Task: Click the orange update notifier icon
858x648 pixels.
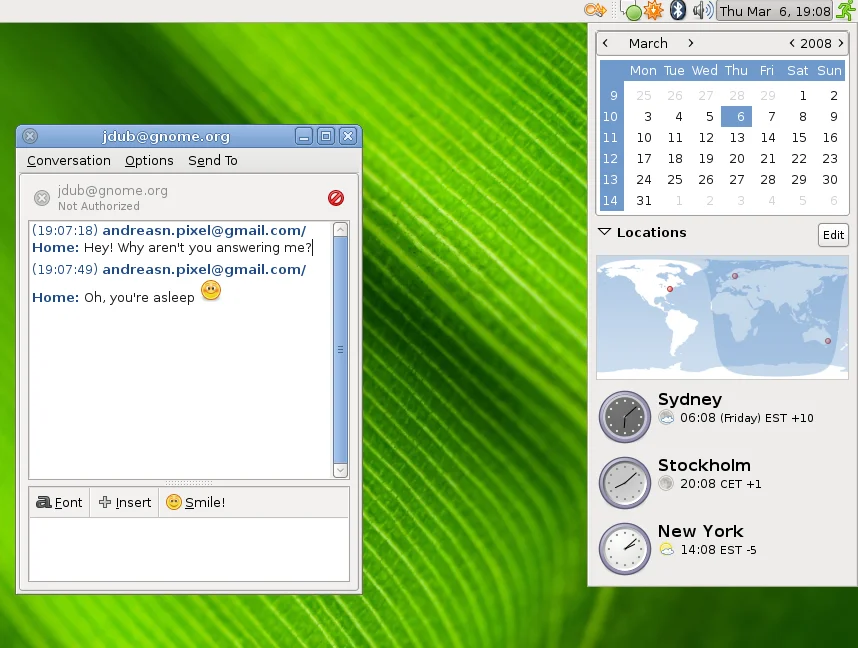Action: [x=654, y=11]
